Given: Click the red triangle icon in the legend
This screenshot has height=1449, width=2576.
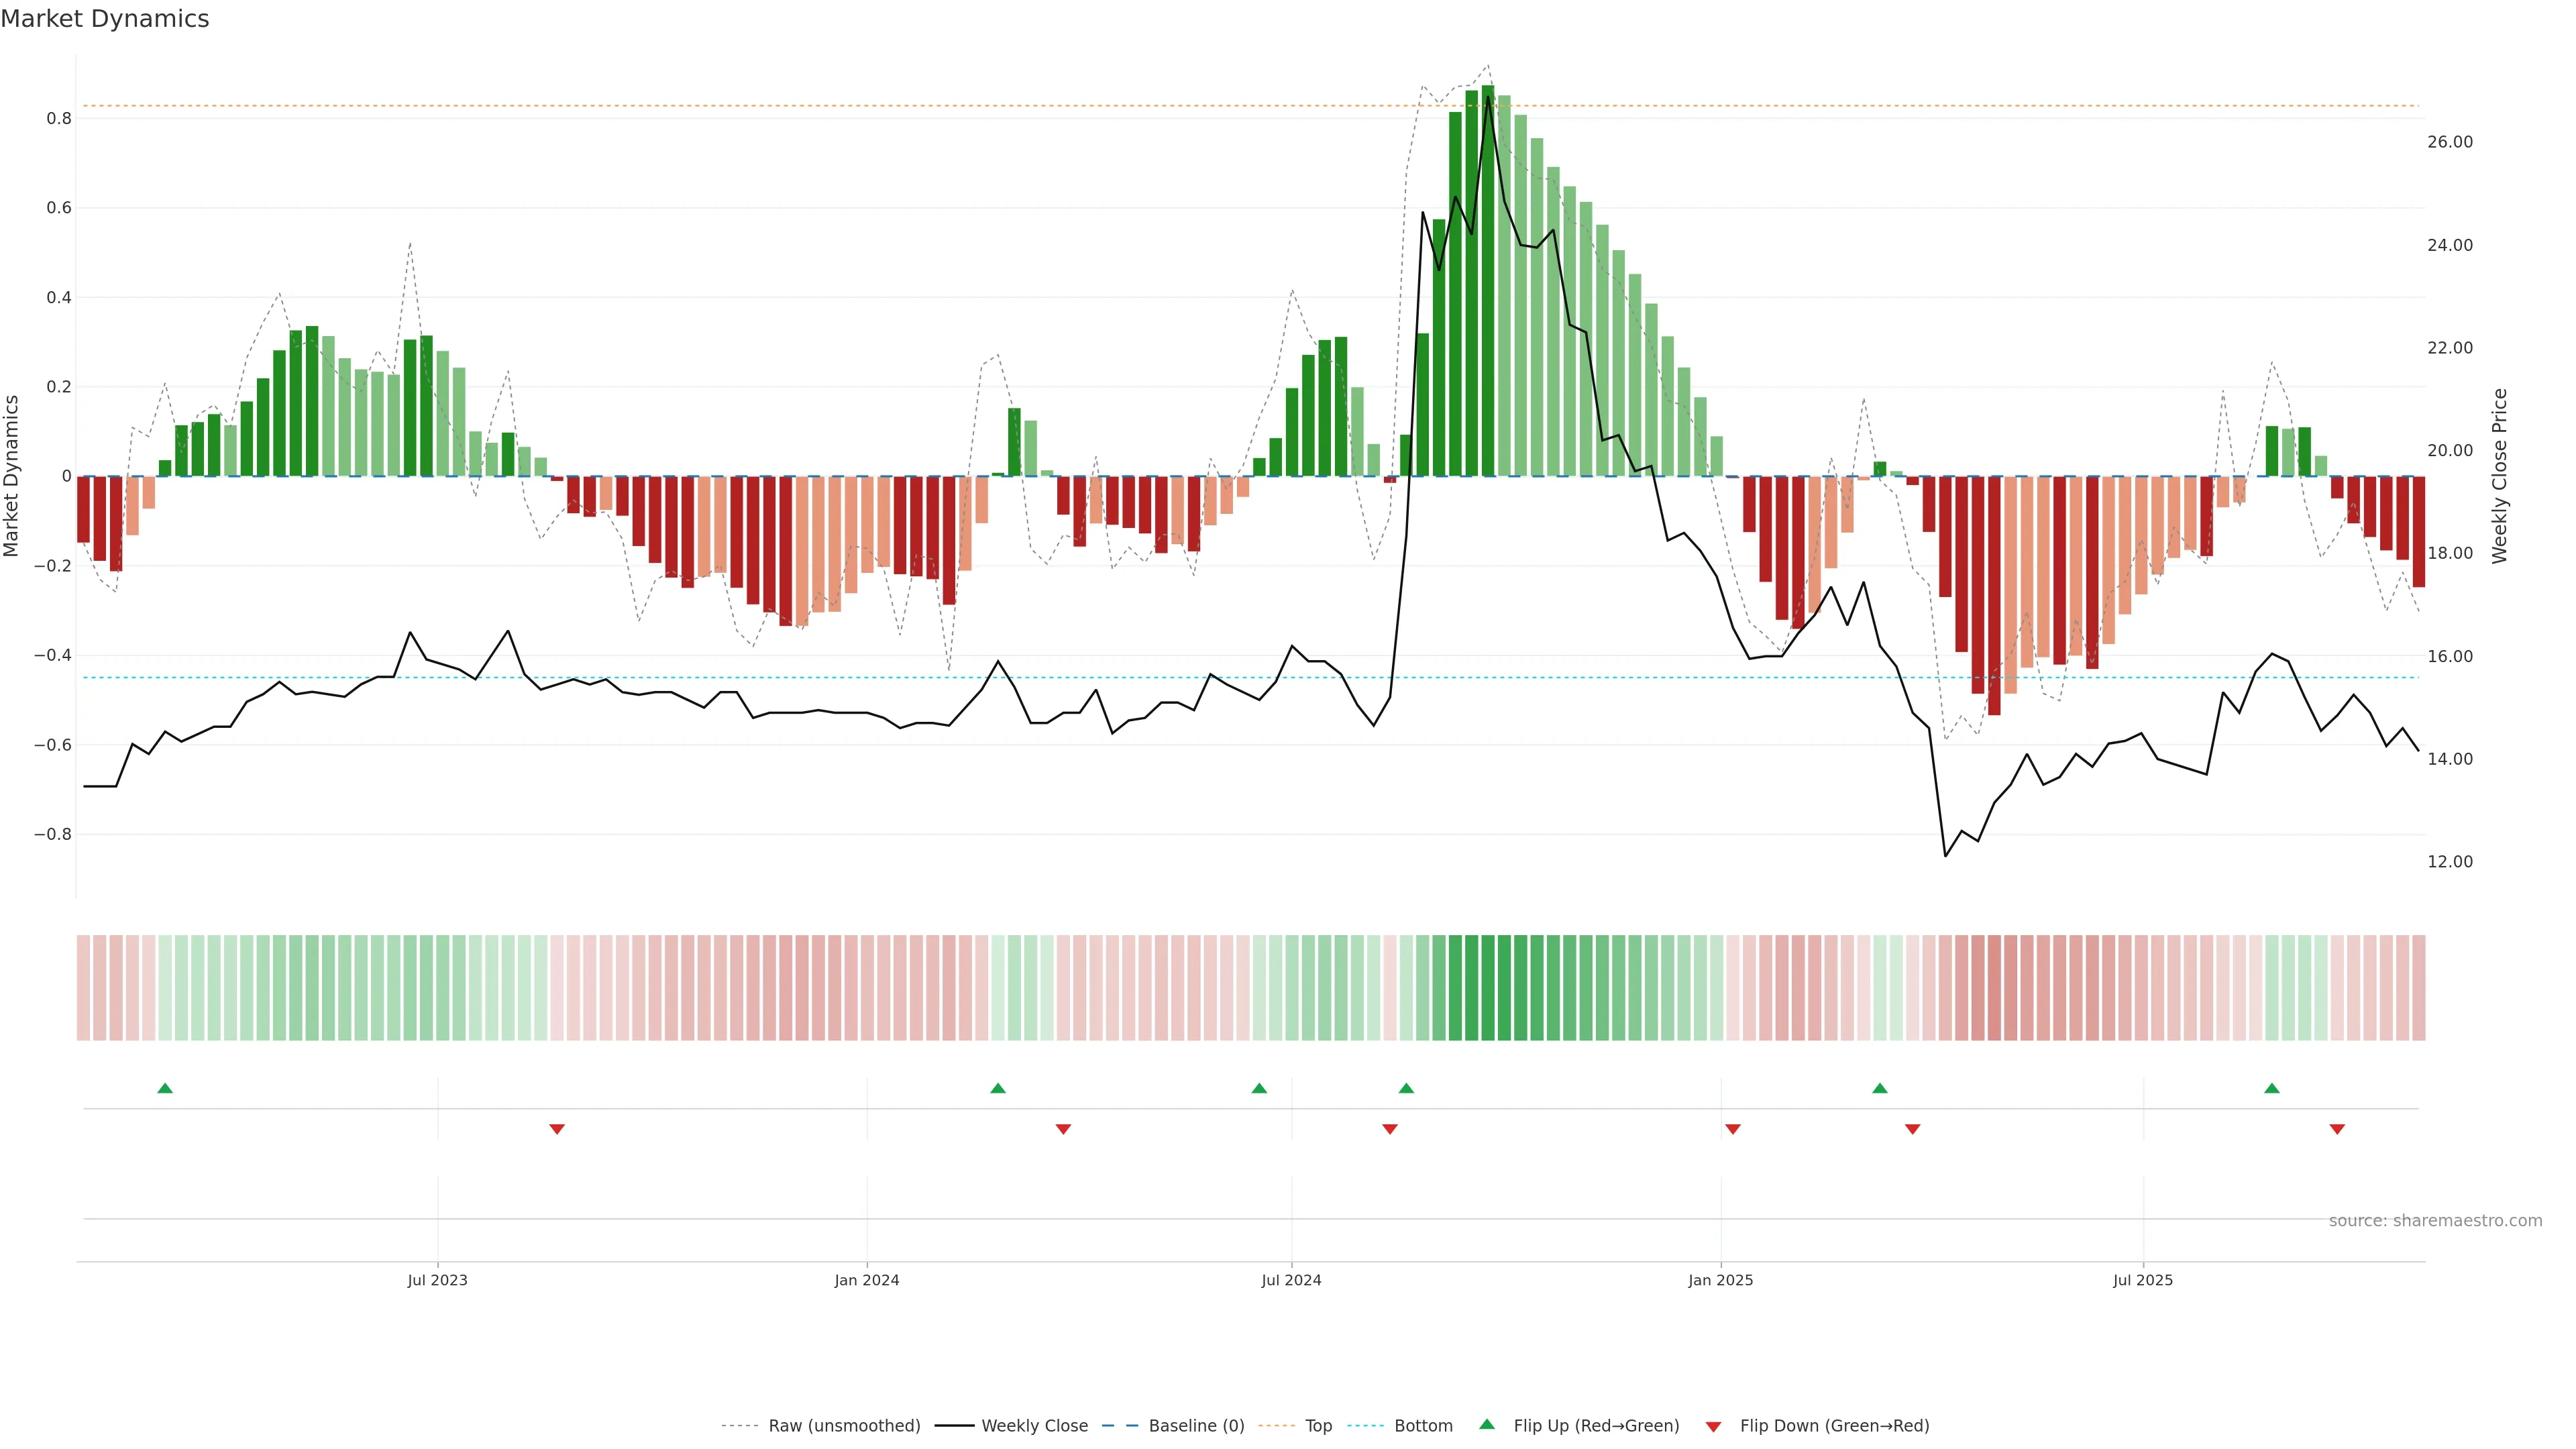Looking at the screenshot, I should pyautogui.click(x=1713, y=1427).
